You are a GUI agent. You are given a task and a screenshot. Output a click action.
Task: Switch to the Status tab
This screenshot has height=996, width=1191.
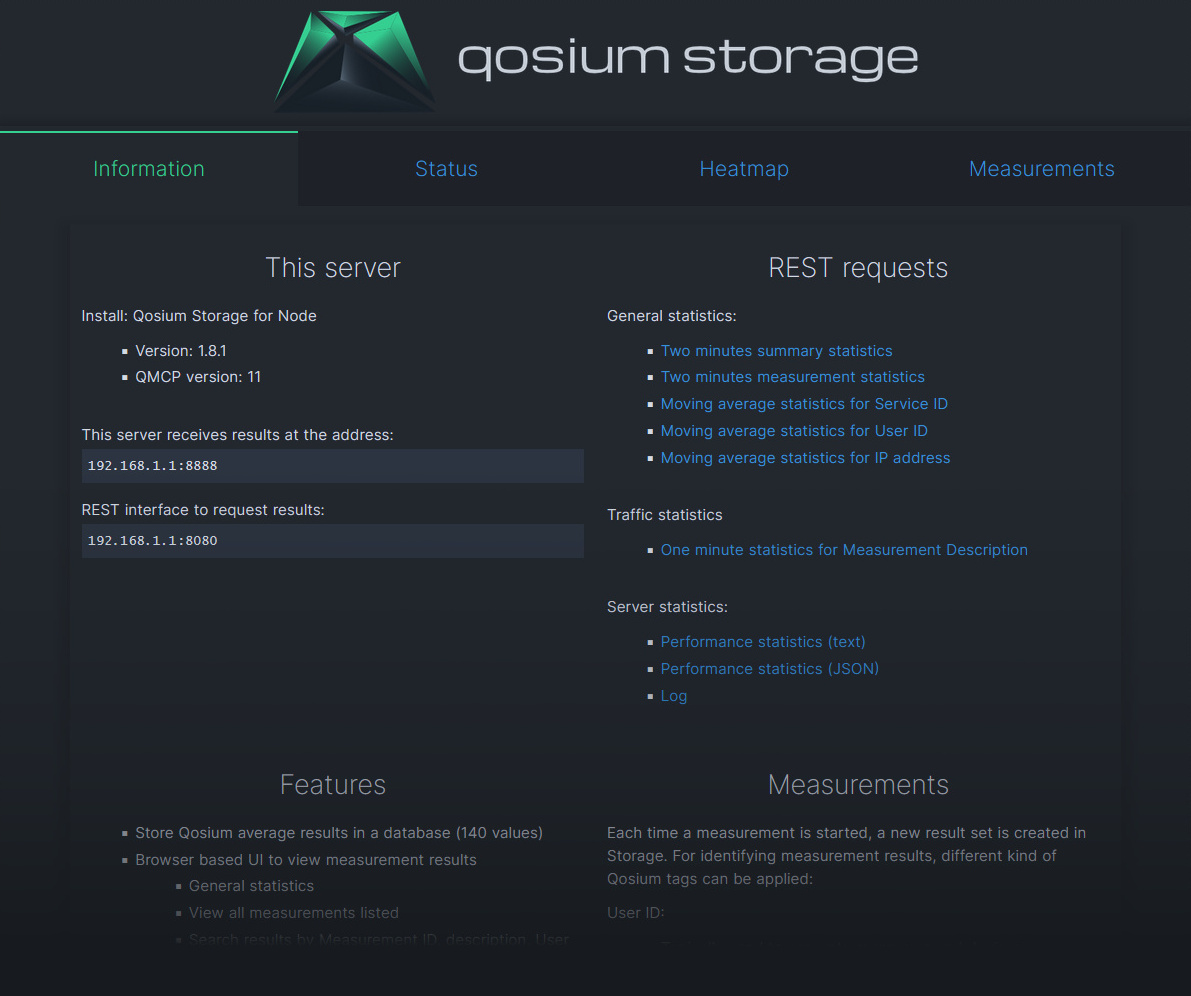pyautogui.click(x=447, y=169)
